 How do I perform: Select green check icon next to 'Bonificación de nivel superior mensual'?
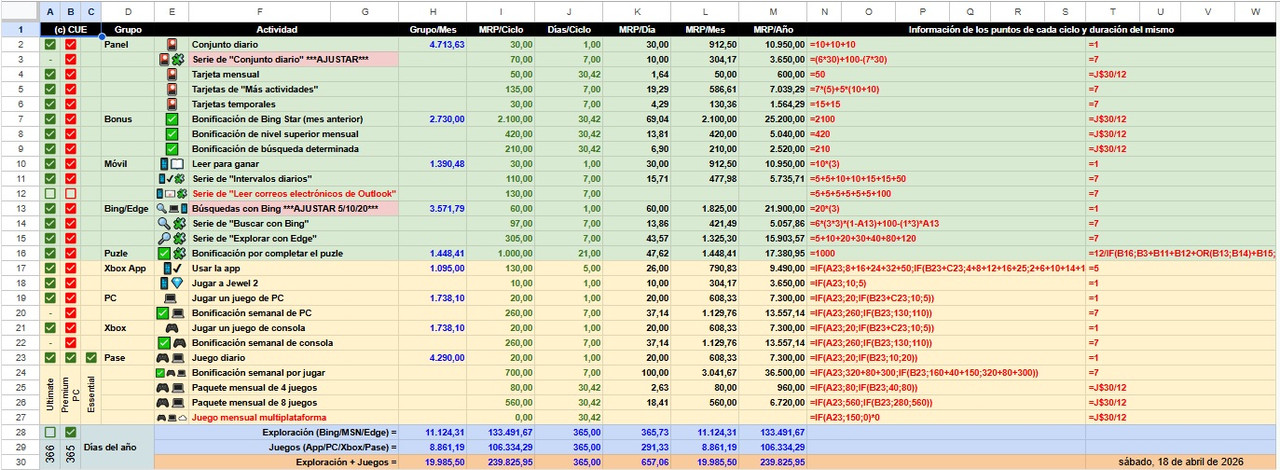point(172,134)
